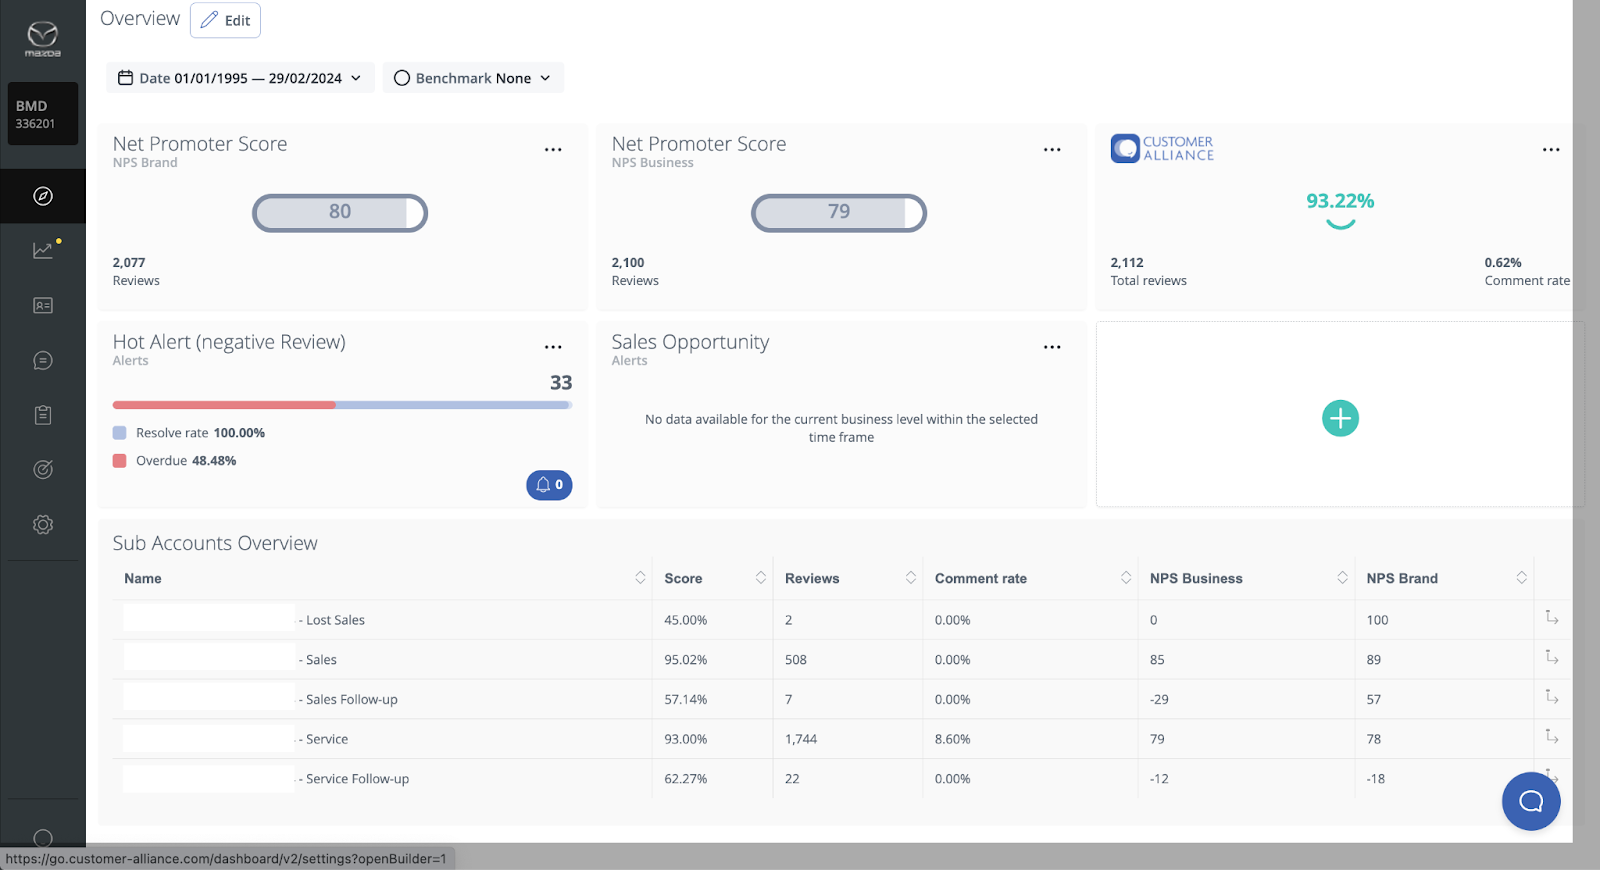Open the Sales Follow-up sub account arrow
Viewport: 1600px width, 870px height.
pos(1552,696)
